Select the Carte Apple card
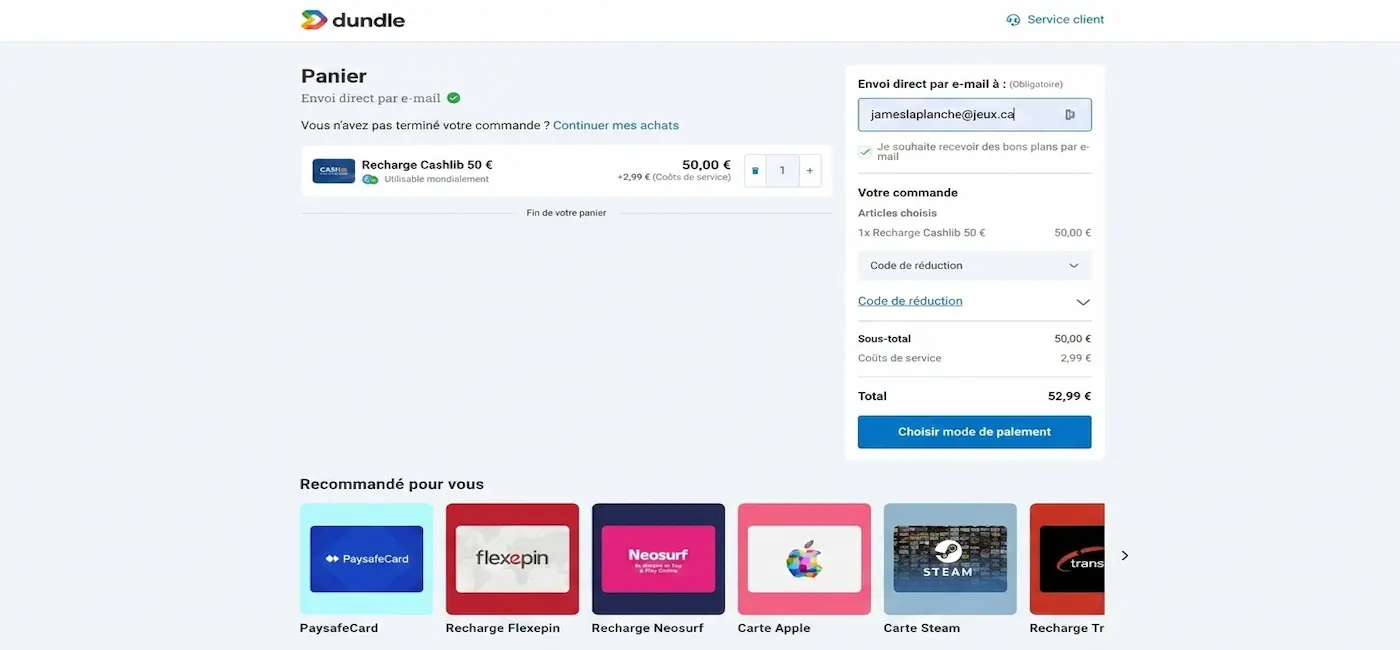This screenshot has height=650, width=1400. 804,559
